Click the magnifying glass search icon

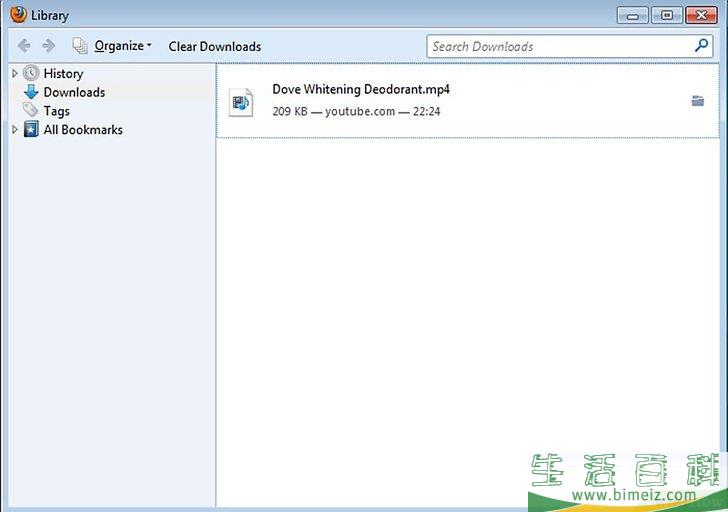pos(701,45)
